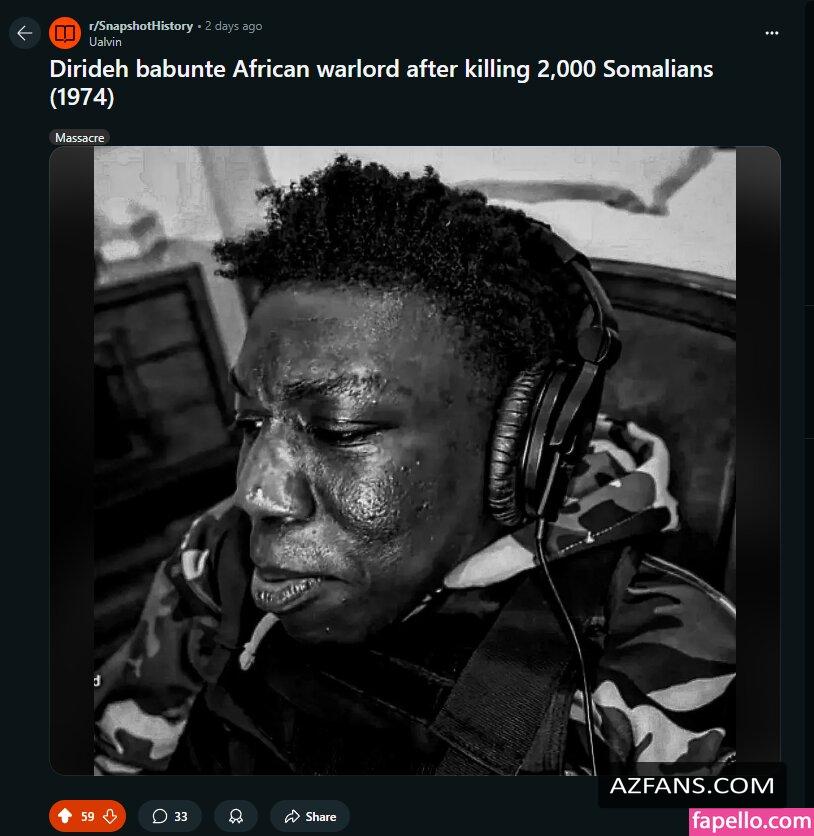Open the r/SnapshotHistory subreddit link
The image size is (814, 836).
point(140,26)
